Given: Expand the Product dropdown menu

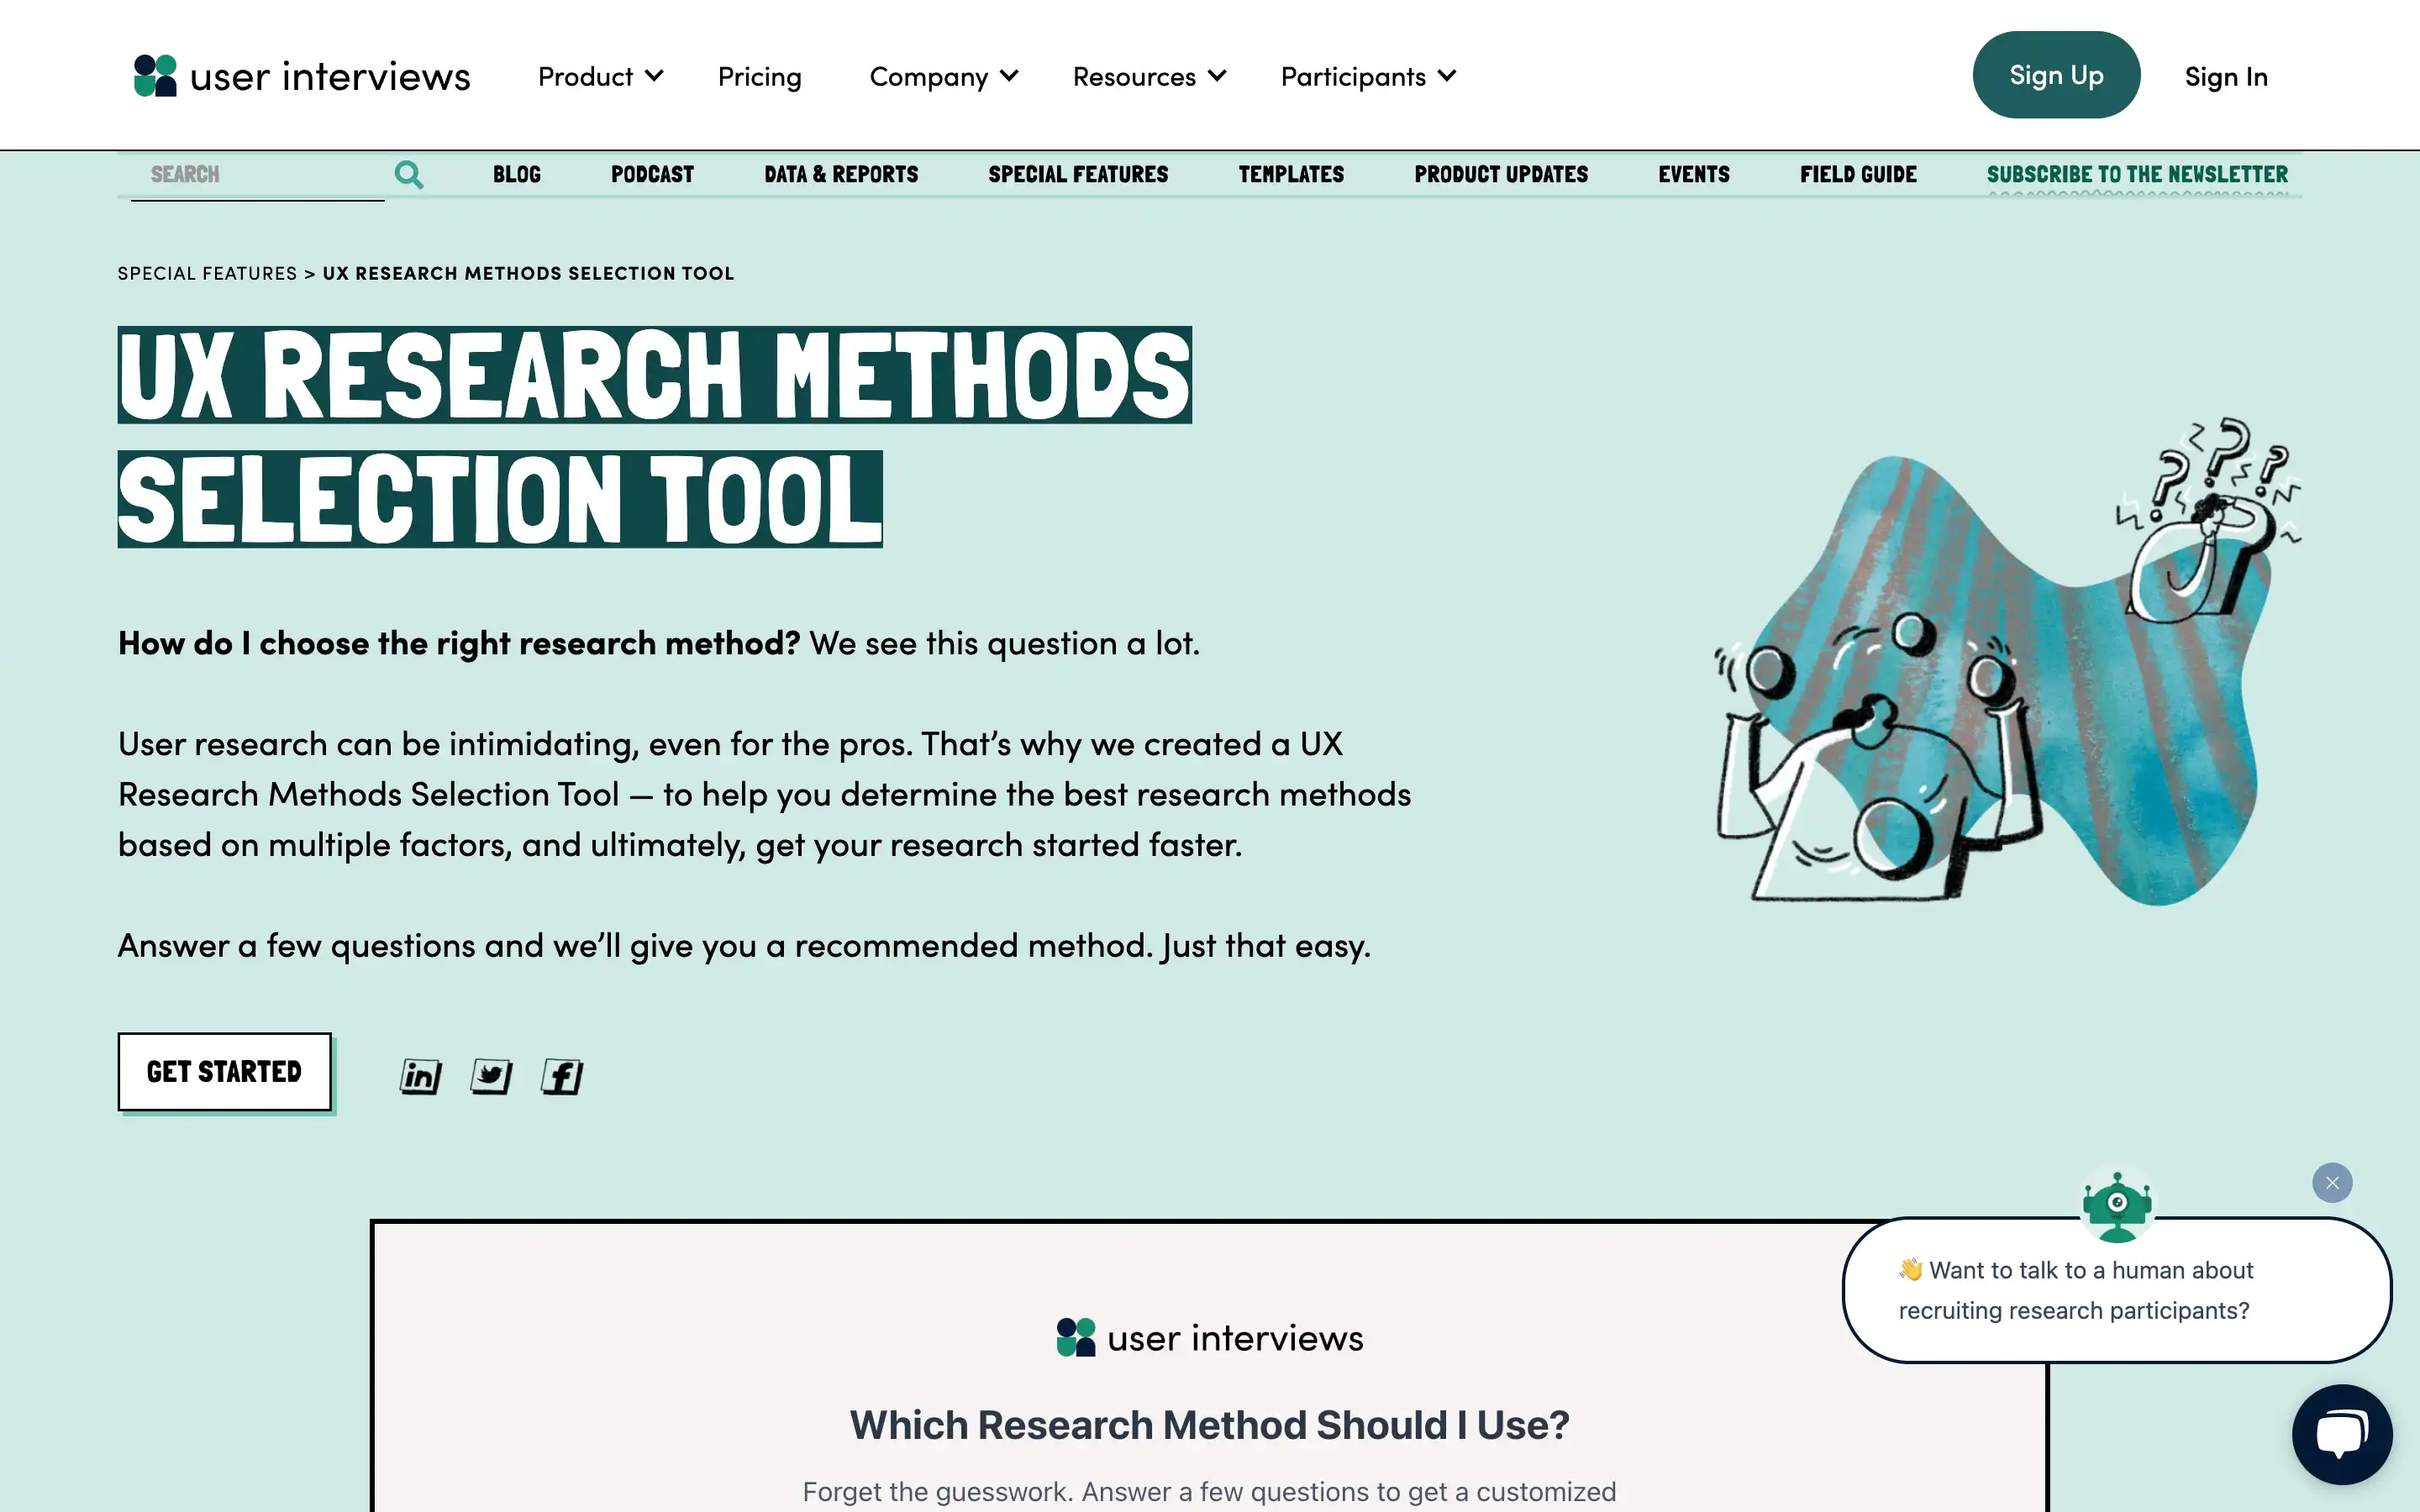Looking at the screenshot, I should pyautogui.click(x=600, y=77).
